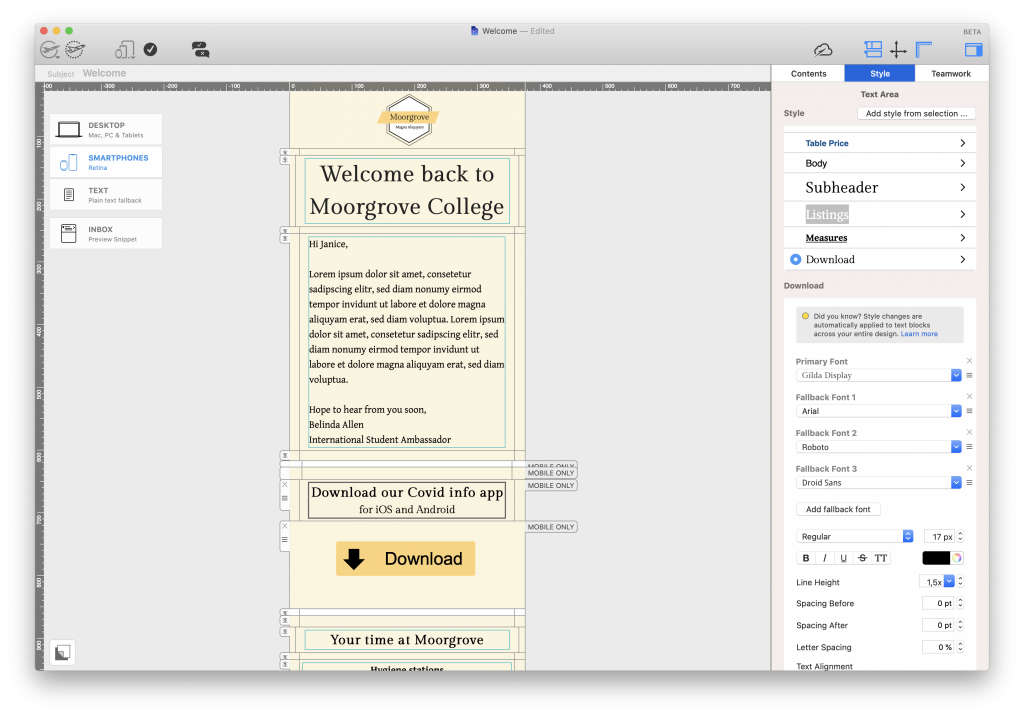1024x717 pixels.
Task: Remove Fallback Font 3 with its X
Action: 969,468
